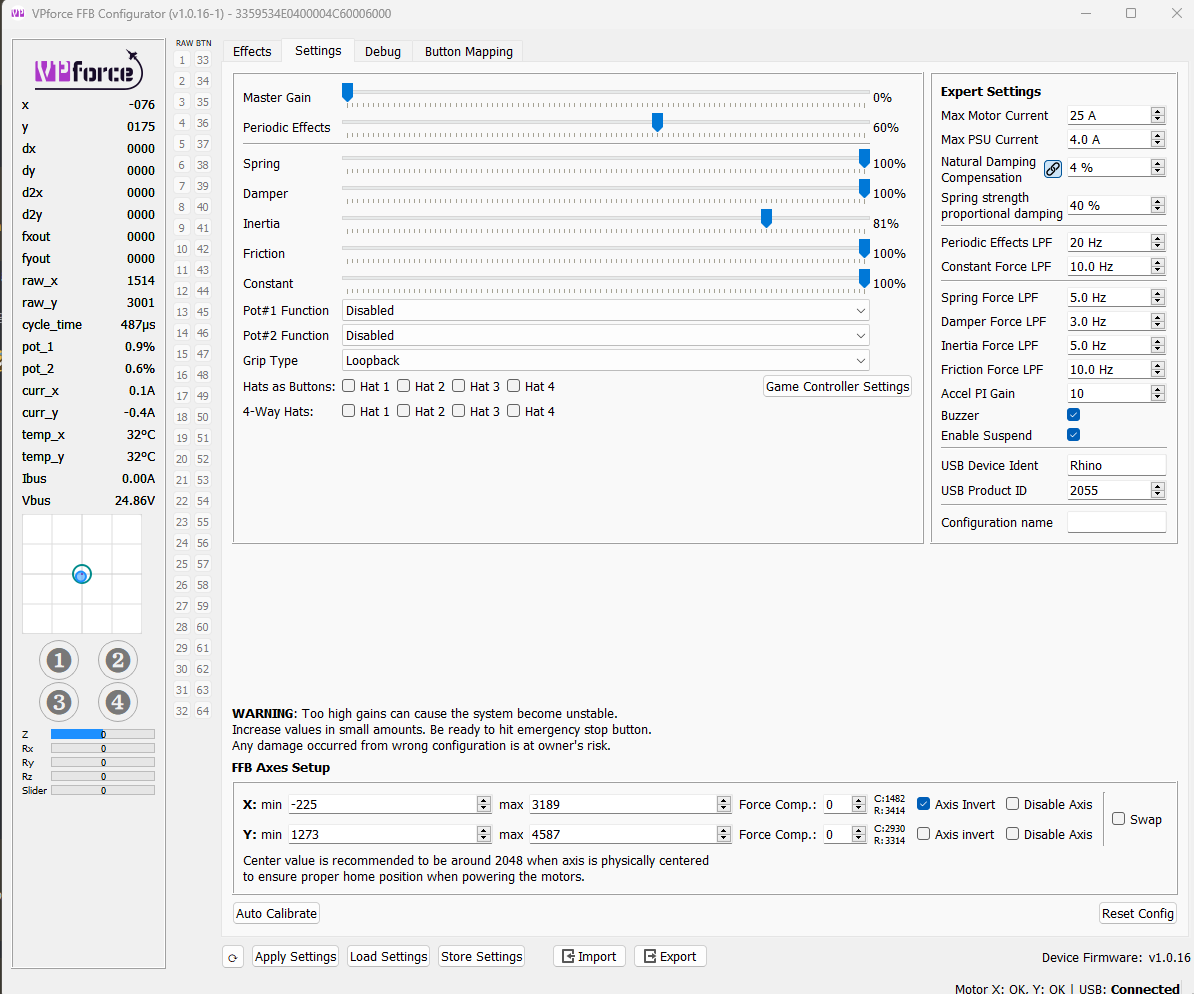Image resolution: width=1194 pixels, height=994 pixels.
Task: Go to Button Mapping tab
Action: tap(468, 52)
